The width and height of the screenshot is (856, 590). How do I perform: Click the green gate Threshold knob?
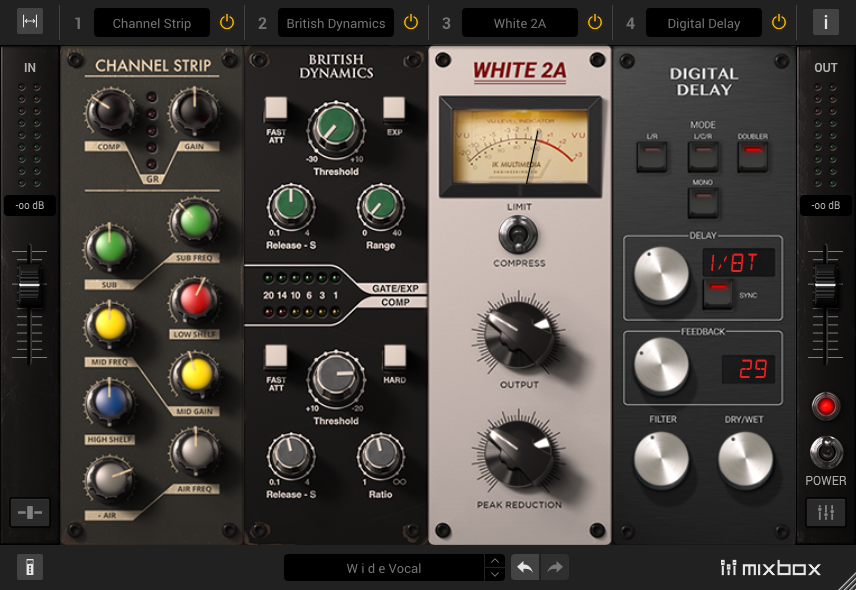coord(336,130)
